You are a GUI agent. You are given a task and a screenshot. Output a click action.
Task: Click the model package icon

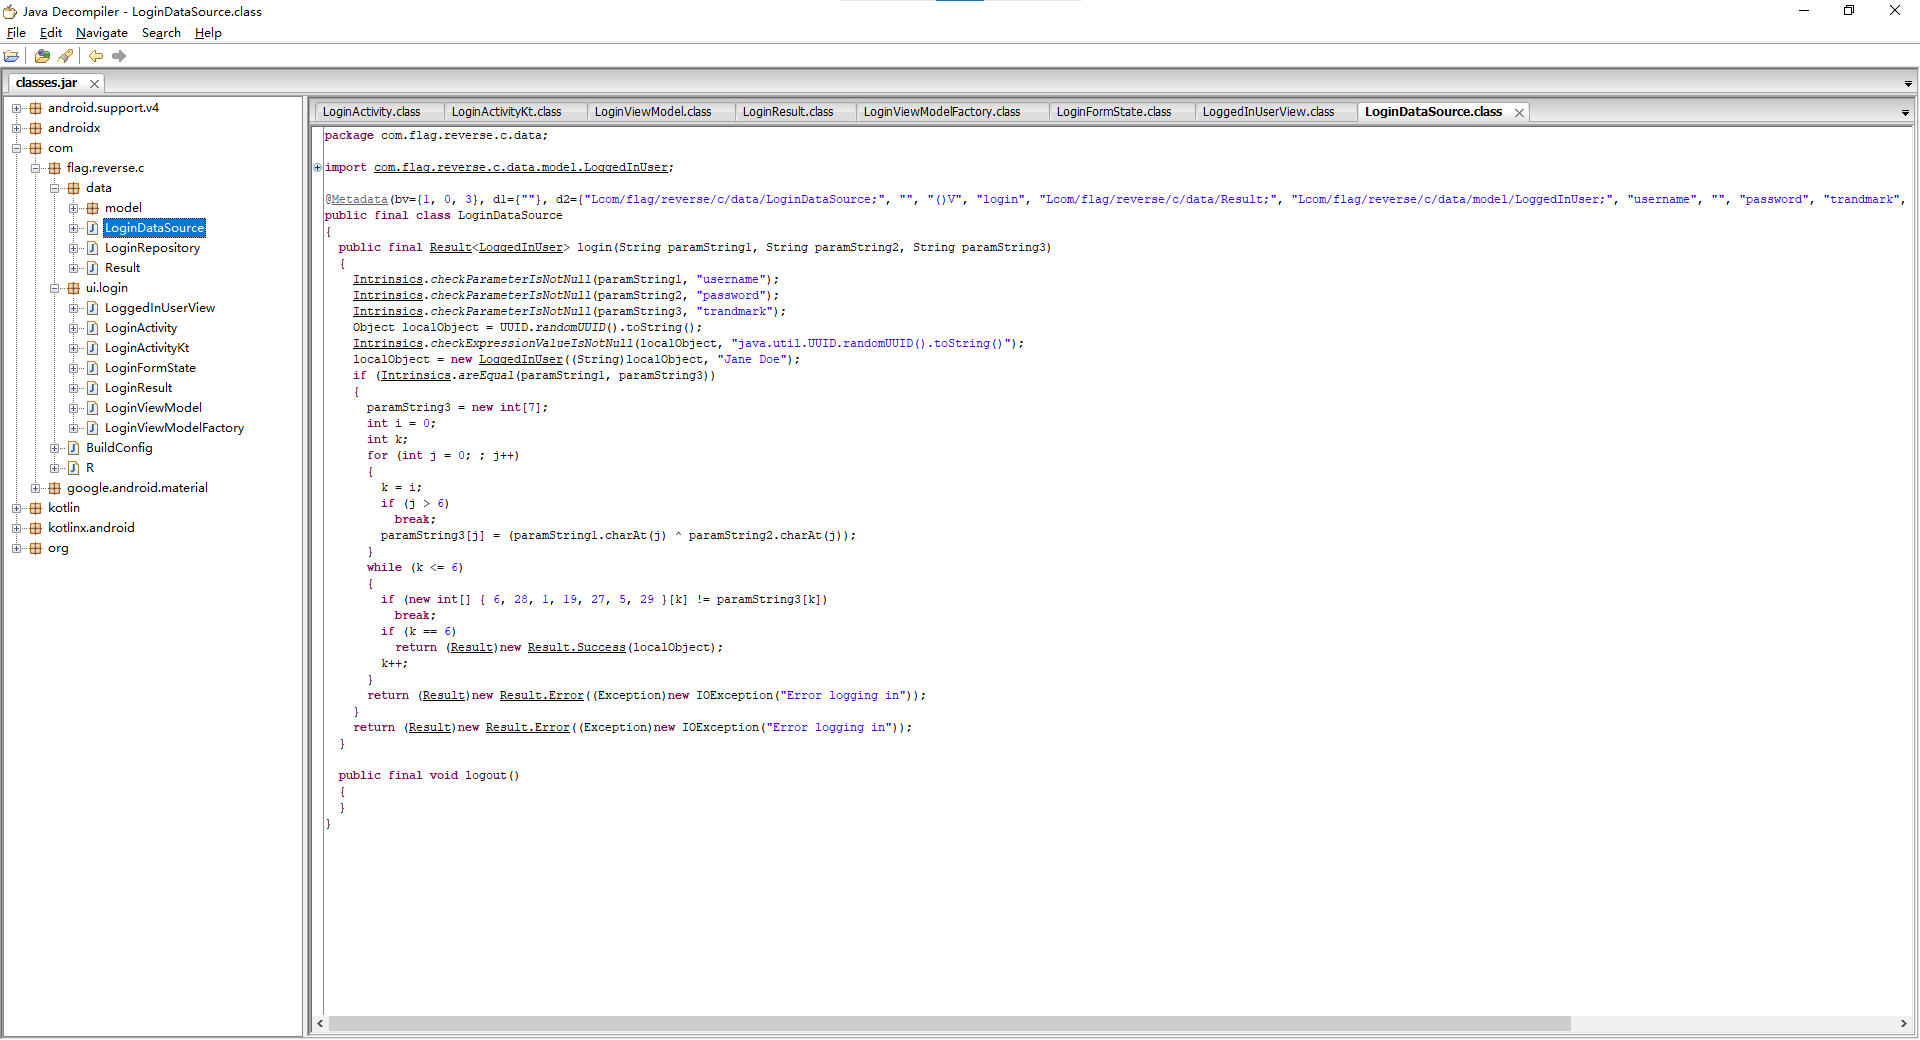pos(92,208)
